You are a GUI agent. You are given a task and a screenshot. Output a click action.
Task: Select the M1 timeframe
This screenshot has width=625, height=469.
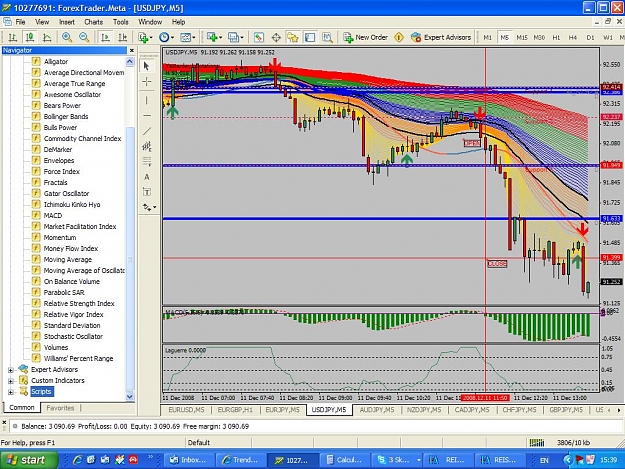487,37
